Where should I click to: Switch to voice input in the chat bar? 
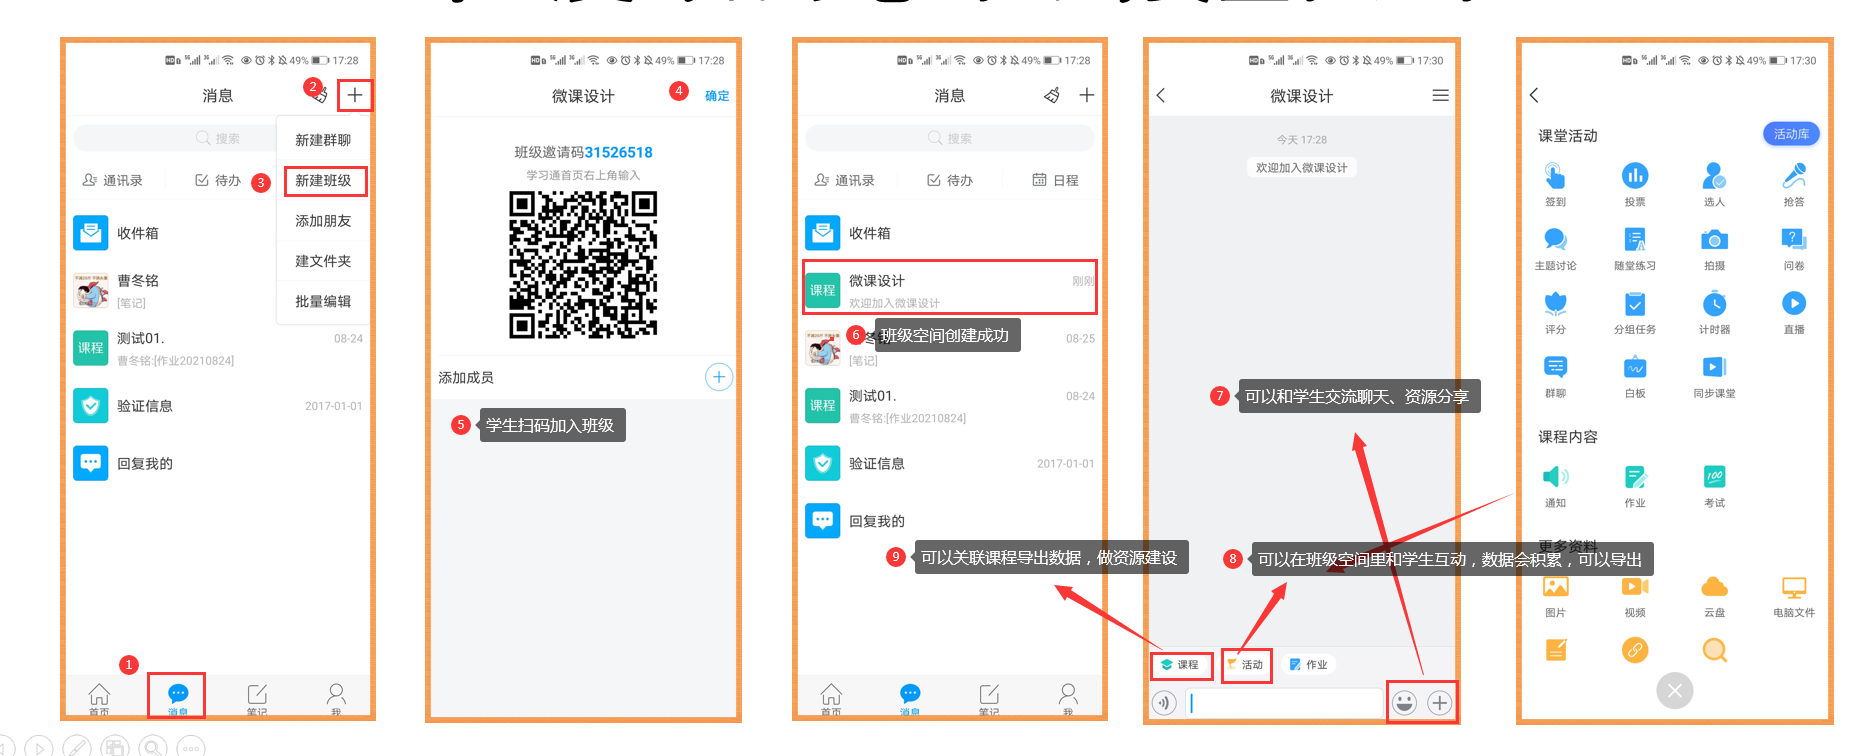point(1164,703)
